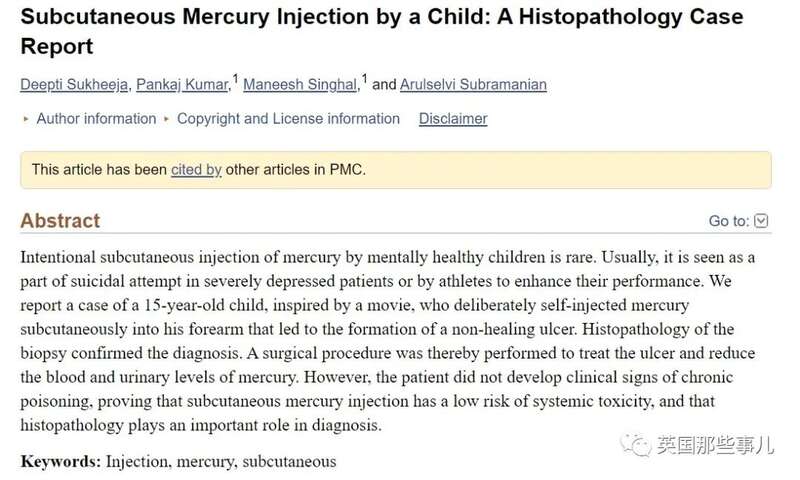Image resolution: width=800 pixels, height=480 pixels.
Task: Expand the Author information section
Action: (96, 119)
